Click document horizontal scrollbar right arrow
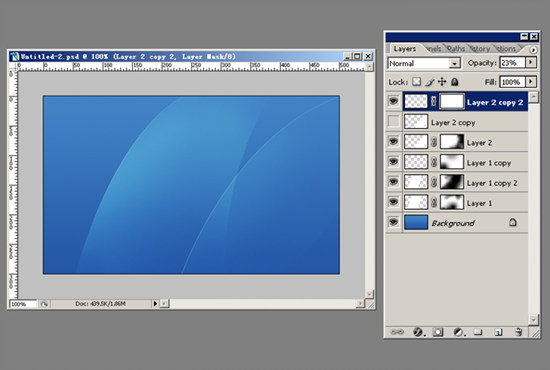The image size is (550, 370). point(361,304)
